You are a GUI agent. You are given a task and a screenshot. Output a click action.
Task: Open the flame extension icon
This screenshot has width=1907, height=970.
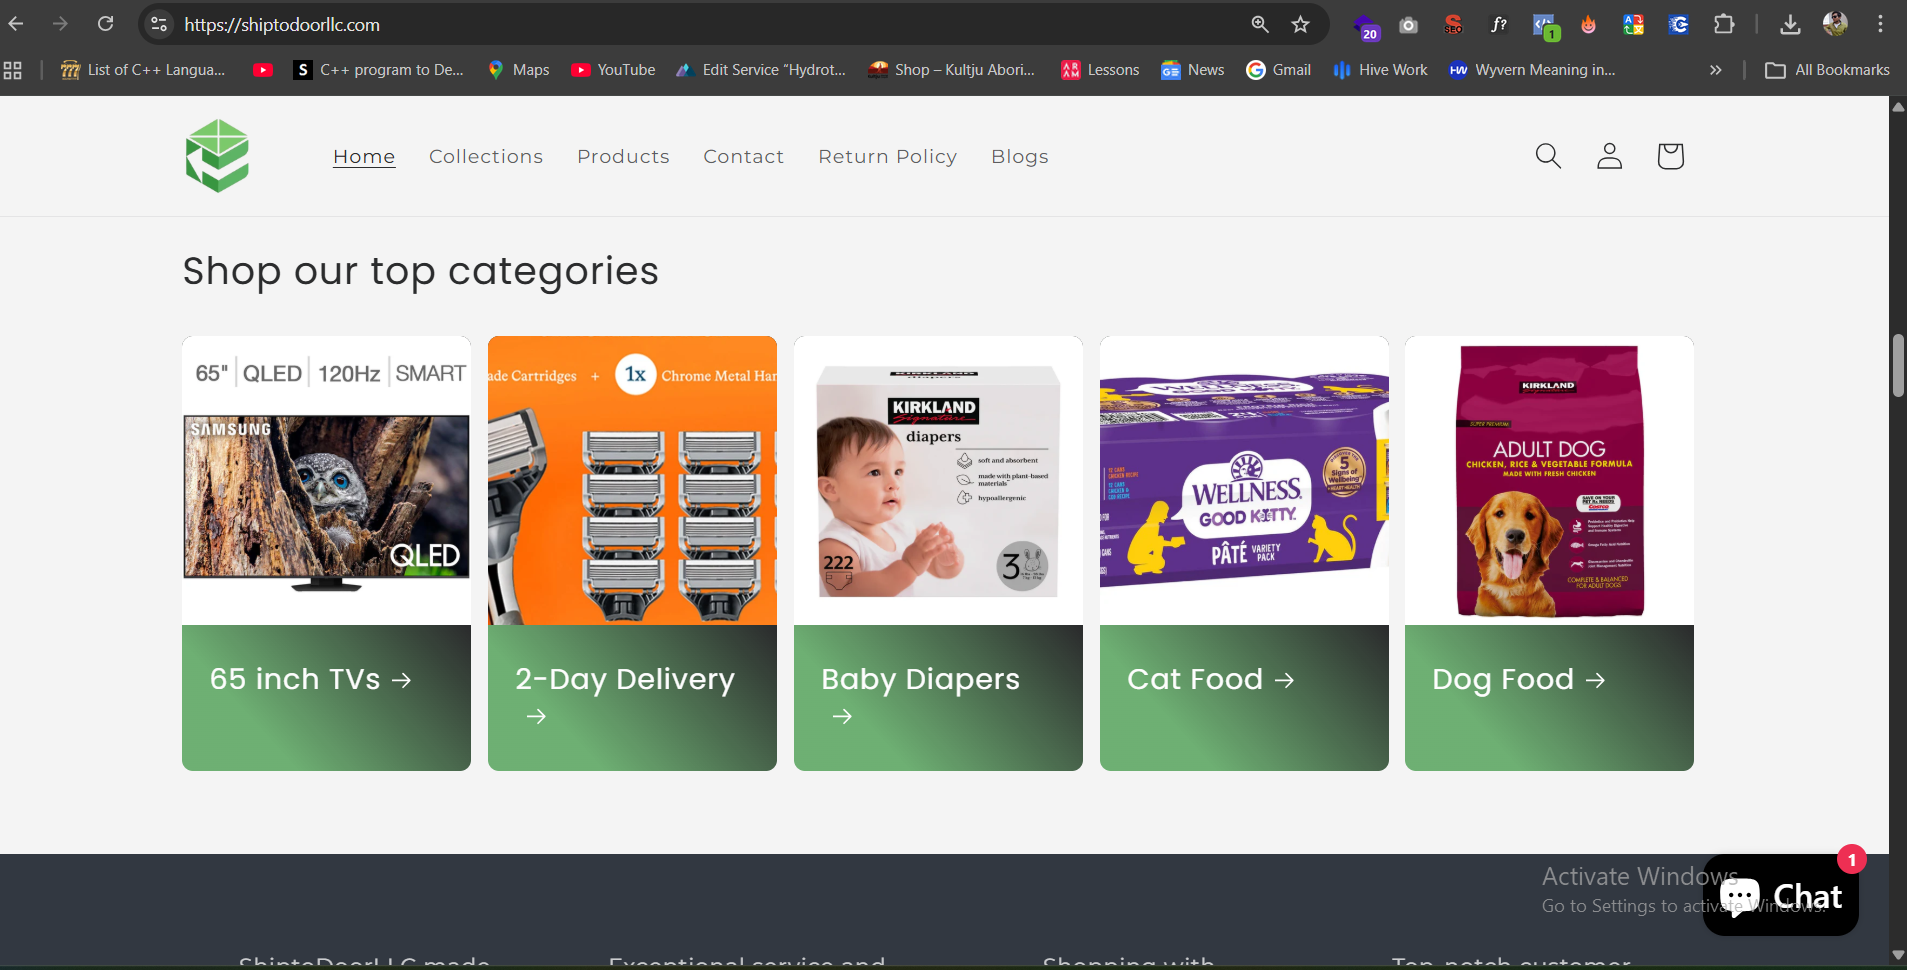[x=1588, y=25]
